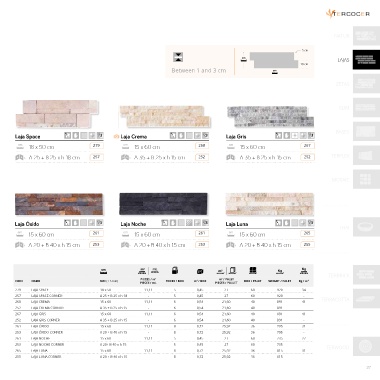Click the first usage icon beside Laja Oxido
The height and width of the screenshot is (380, 380).
pos(67,223)
